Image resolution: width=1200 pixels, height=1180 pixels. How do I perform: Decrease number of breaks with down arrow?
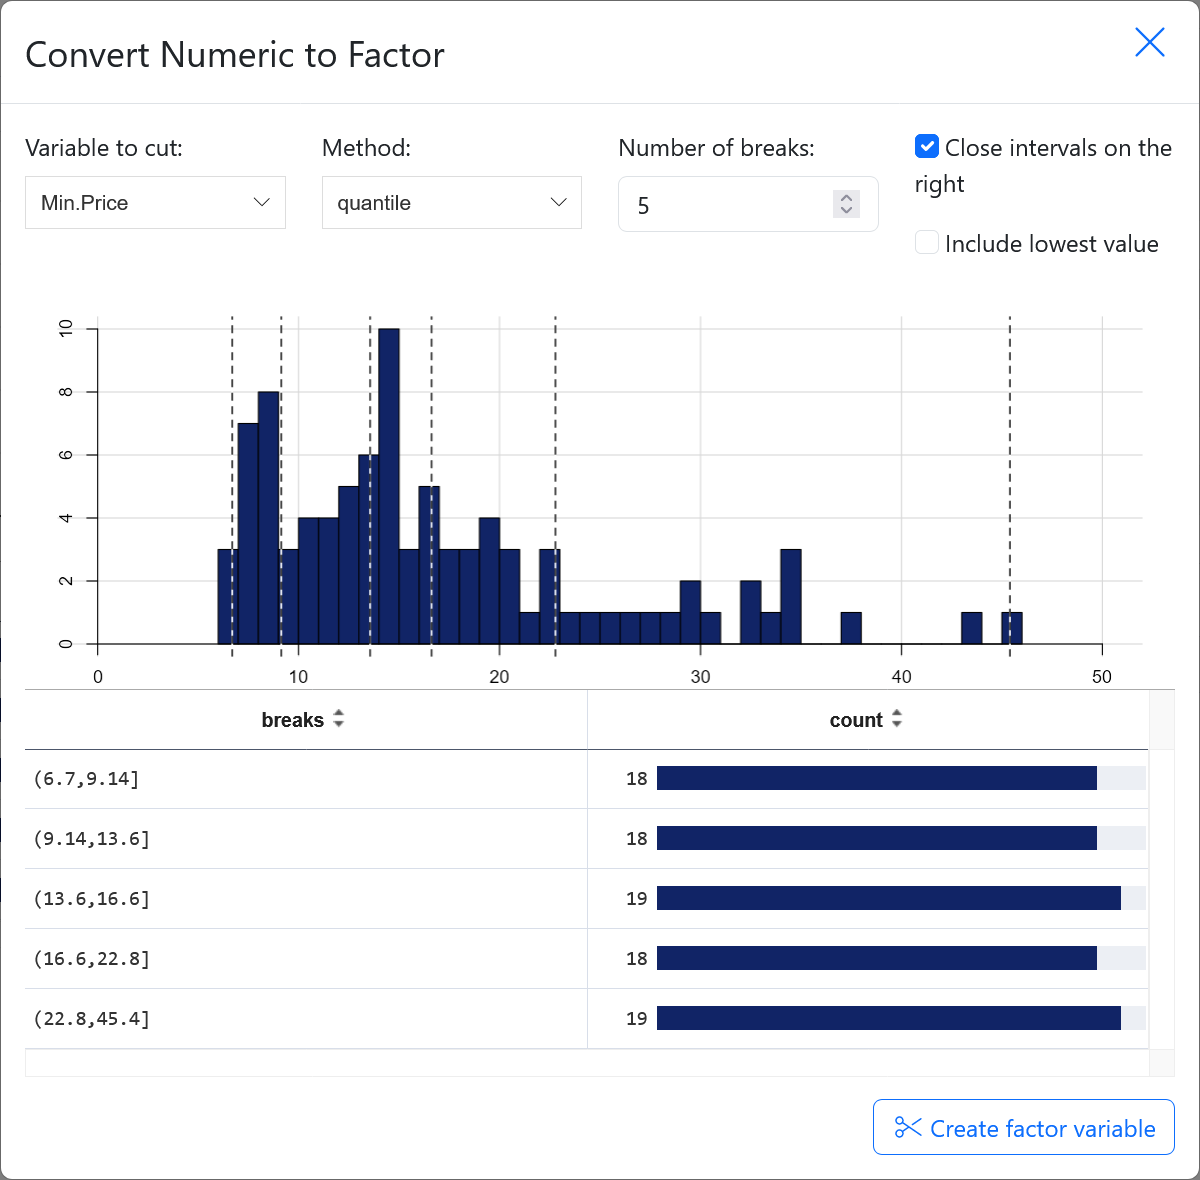[846, 211]
